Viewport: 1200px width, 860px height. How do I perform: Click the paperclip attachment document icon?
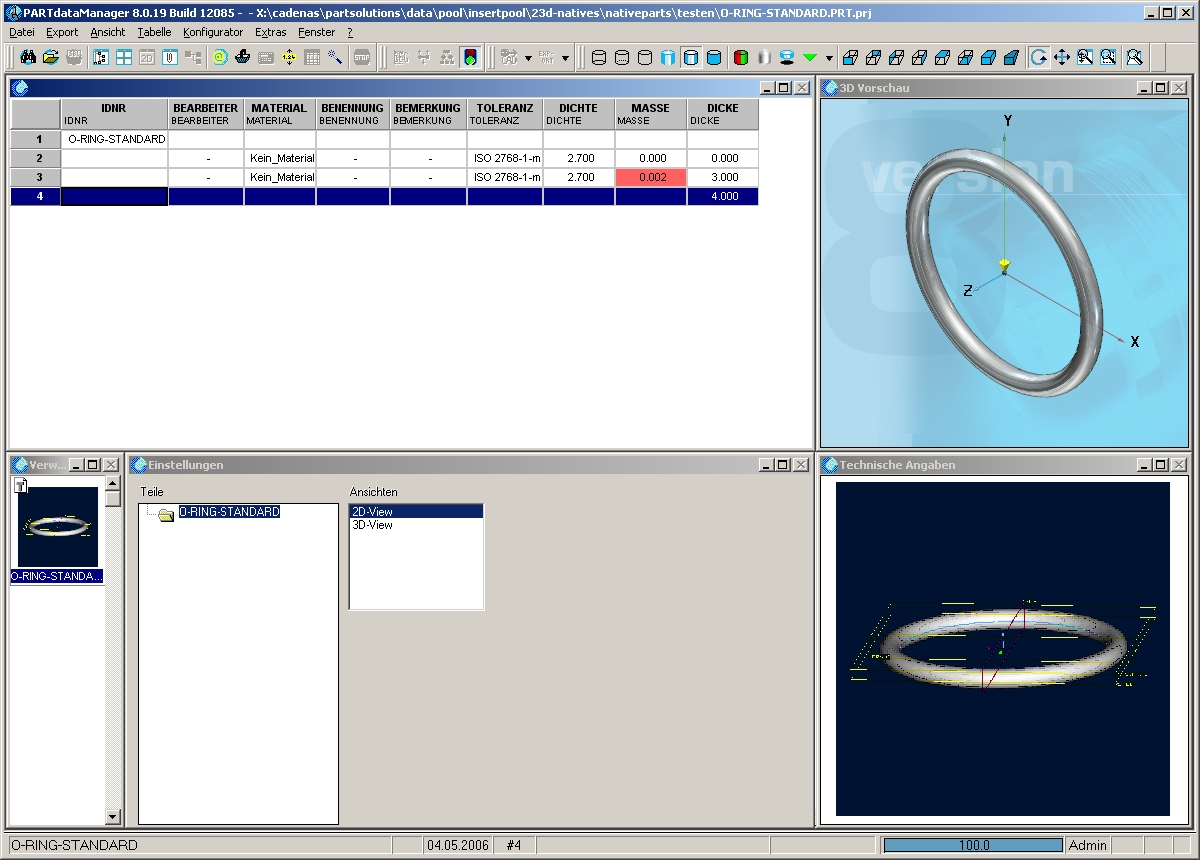(x=170, y=58)
